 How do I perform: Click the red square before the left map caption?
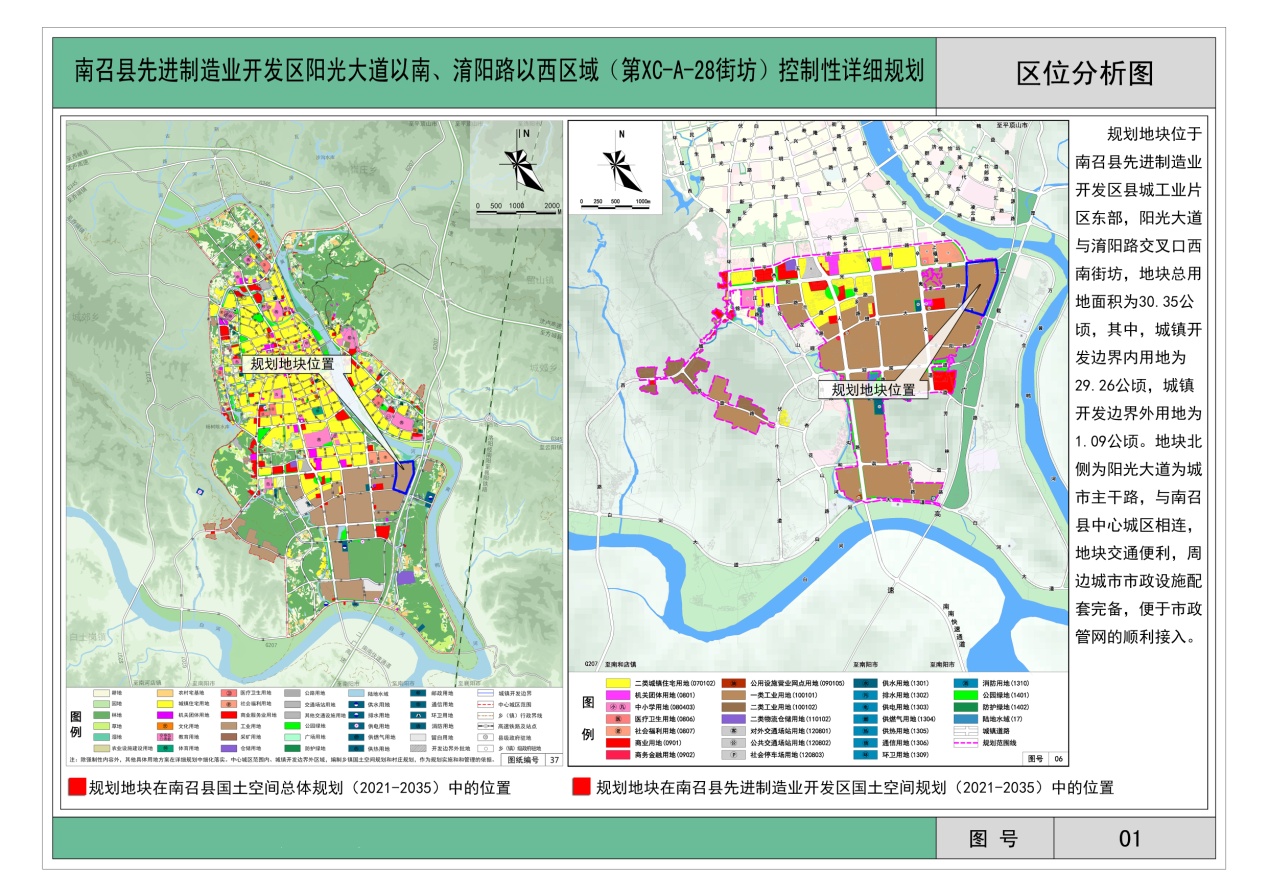point(76,788)
